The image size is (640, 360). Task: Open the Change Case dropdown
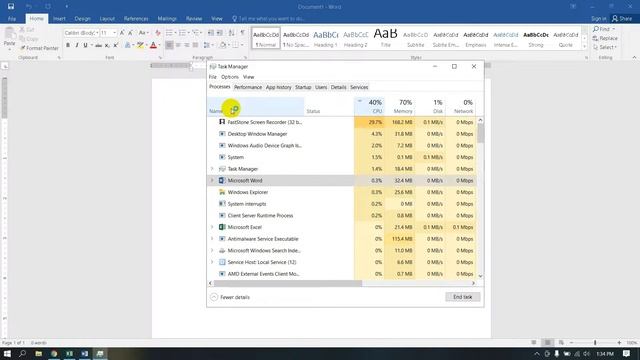143,33
